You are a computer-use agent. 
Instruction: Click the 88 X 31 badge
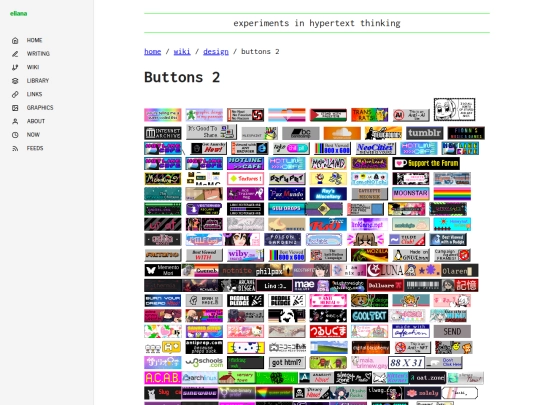tap(406, 362)
